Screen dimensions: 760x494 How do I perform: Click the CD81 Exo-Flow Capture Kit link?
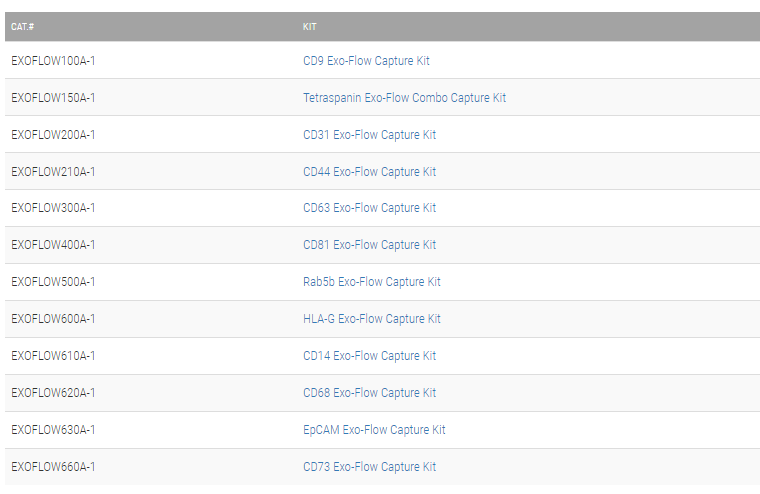click(369, 245)
